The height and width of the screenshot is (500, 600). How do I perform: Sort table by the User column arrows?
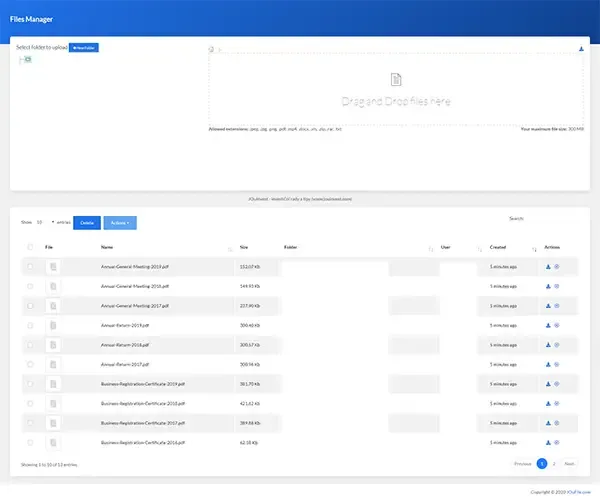479,249
